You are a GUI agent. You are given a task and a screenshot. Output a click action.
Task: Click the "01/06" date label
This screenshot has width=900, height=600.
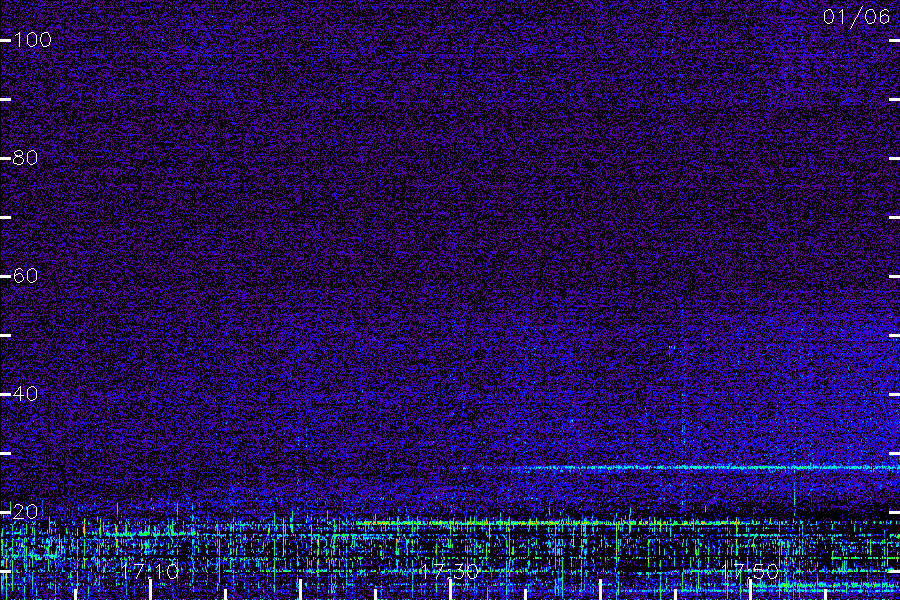click(x=856, y=17)
